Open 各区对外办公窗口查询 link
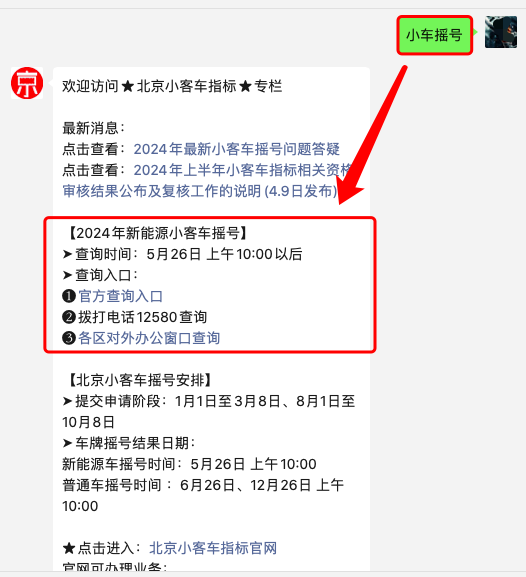The width and height of the screenshot is (526, 577). point(149,338)
